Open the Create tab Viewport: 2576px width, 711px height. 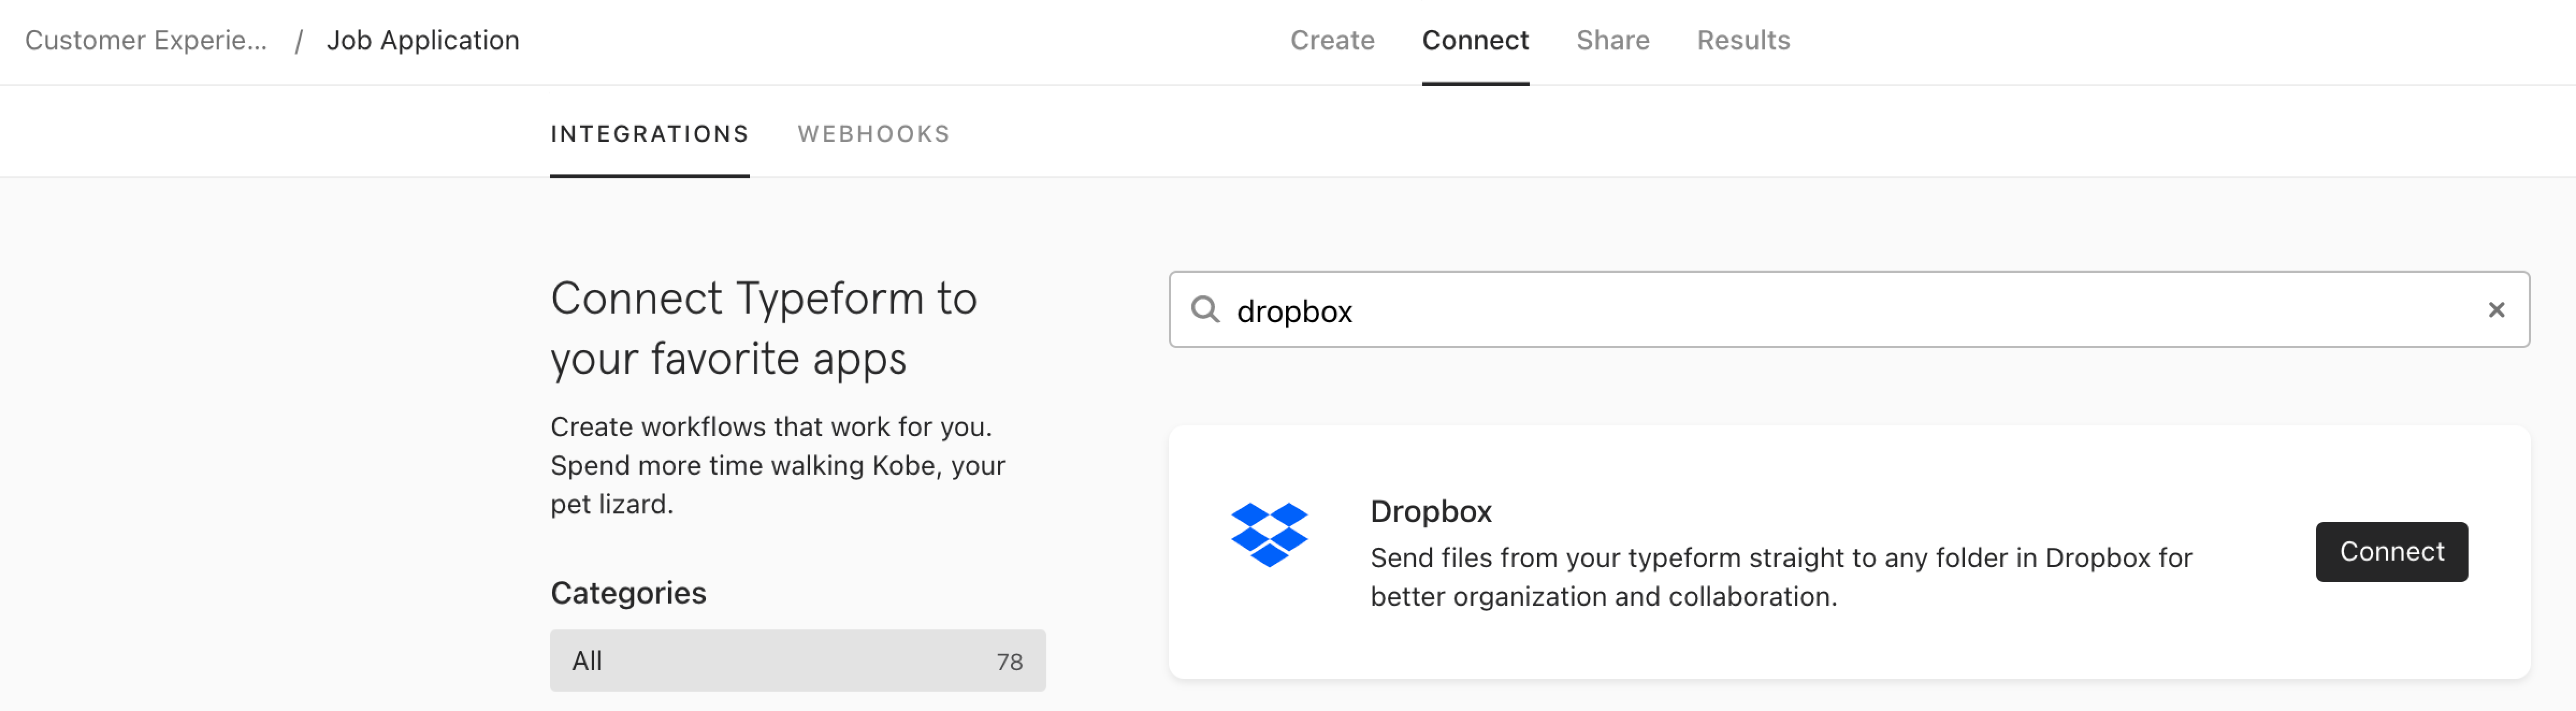pos(1332,40)
